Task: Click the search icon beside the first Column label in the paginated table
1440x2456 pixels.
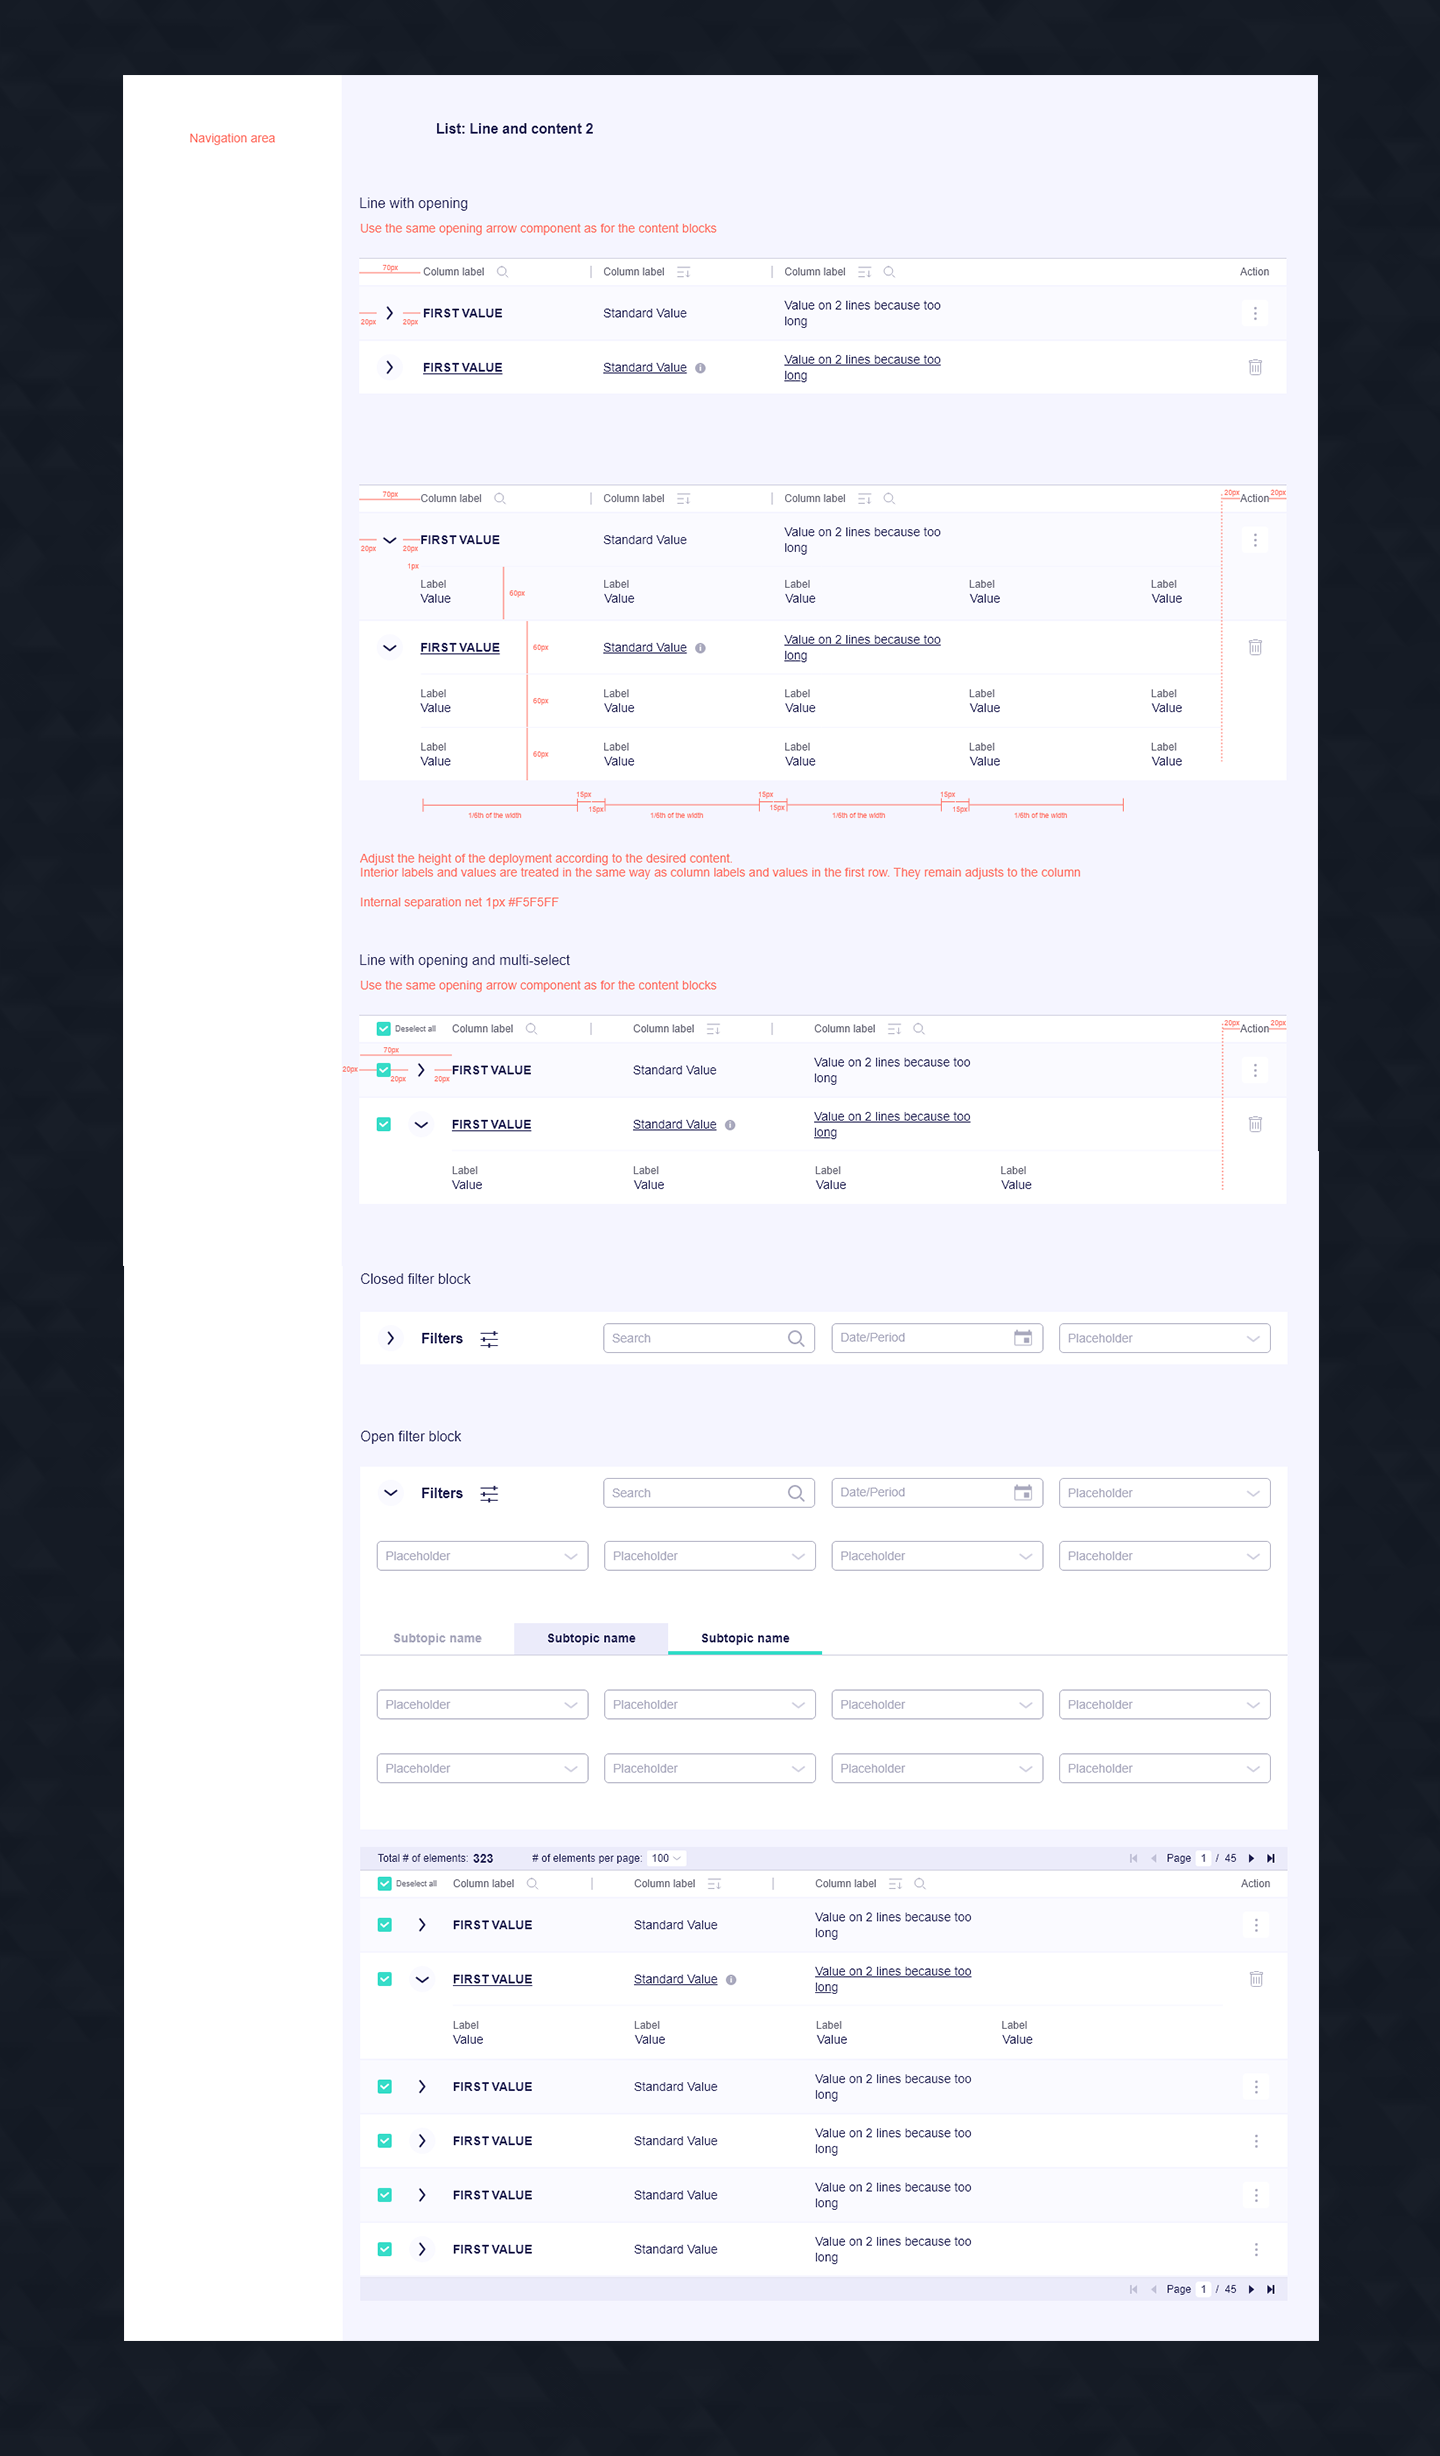Action: point(532,1884)
